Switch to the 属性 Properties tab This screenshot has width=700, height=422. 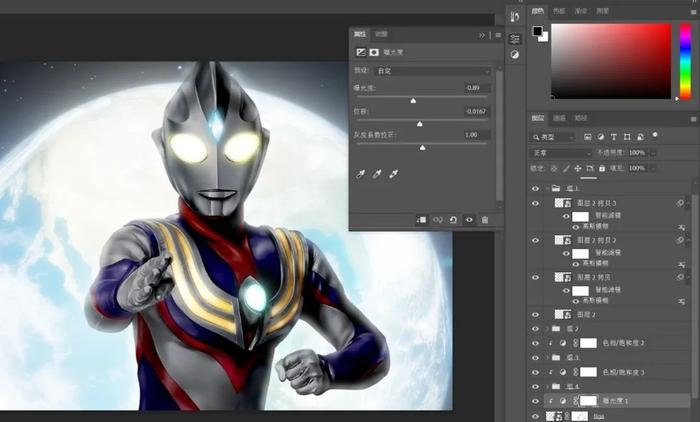point(360,34)
